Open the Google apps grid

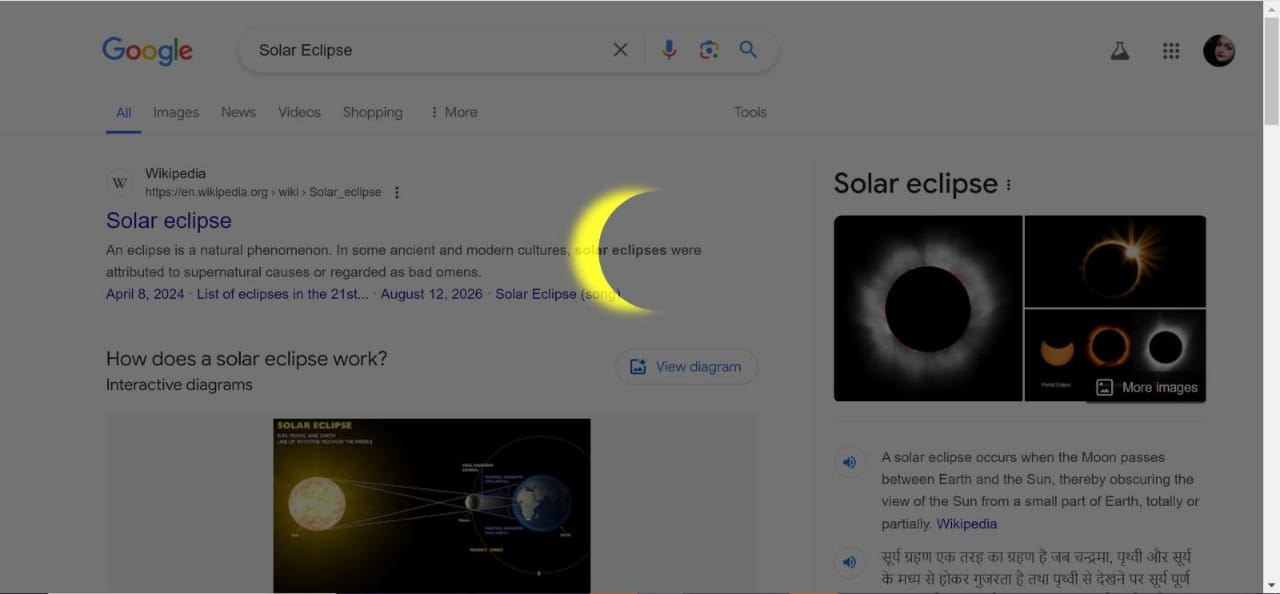tap(1171, 51)
